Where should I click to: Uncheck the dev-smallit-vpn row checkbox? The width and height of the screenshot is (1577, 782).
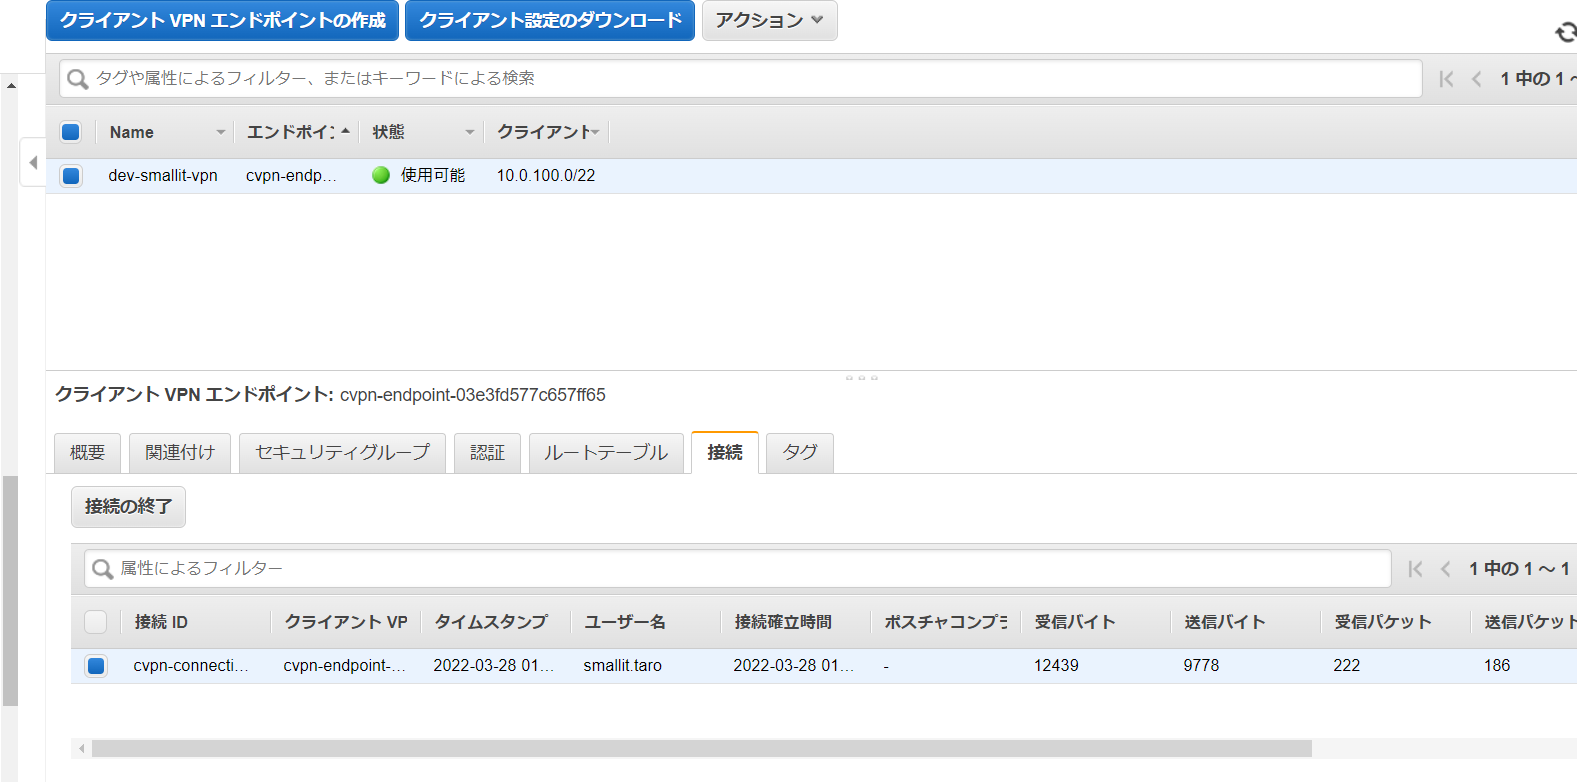pyautogui.click(x=71, y=176)
